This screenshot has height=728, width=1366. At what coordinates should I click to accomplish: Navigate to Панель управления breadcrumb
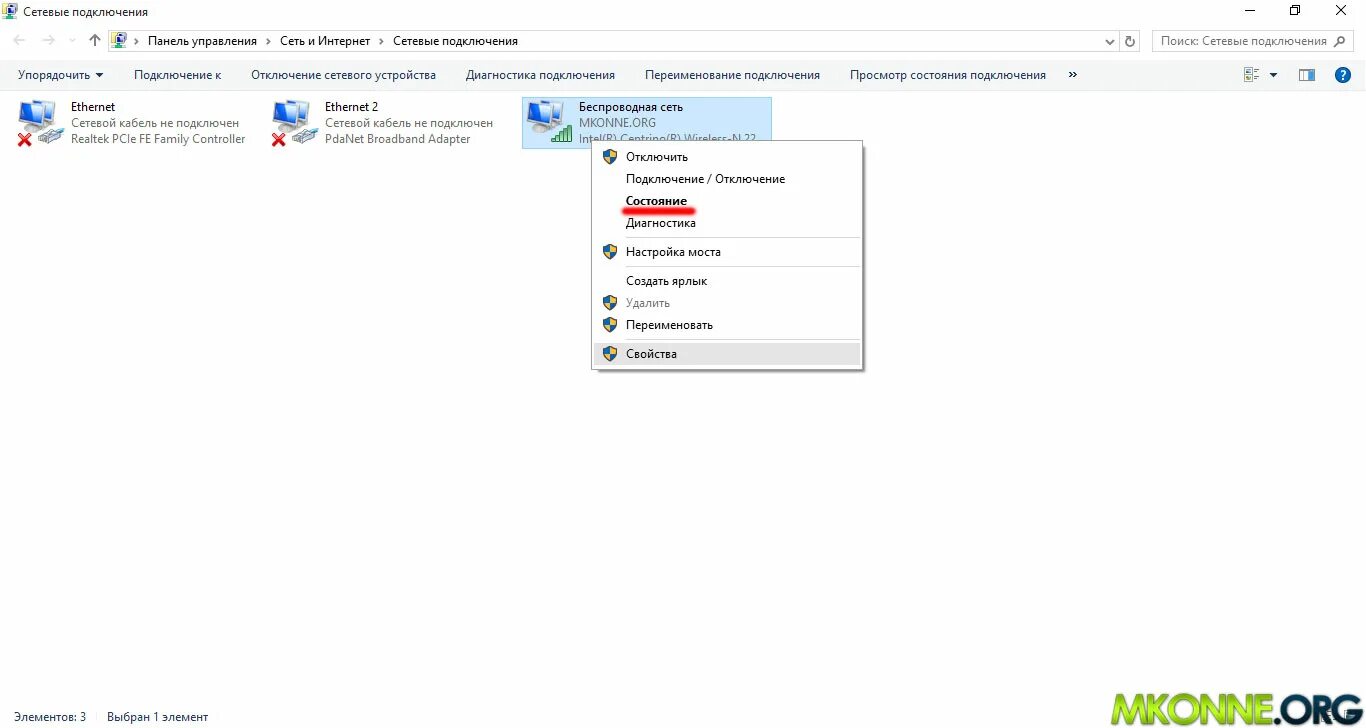(202, 41)
